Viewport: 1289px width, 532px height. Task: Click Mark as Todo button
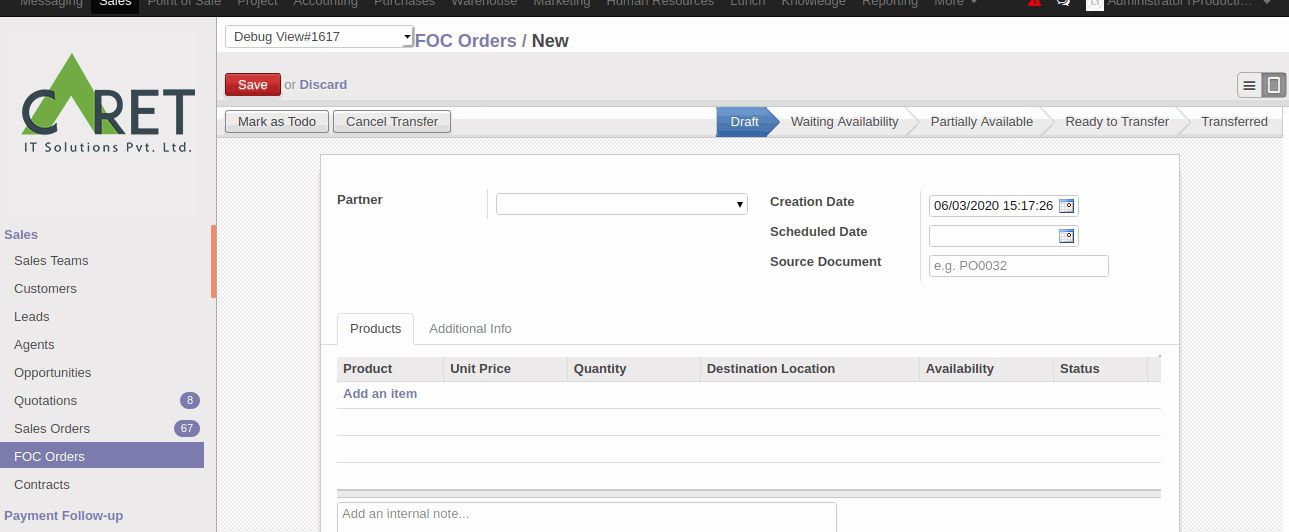277,122
